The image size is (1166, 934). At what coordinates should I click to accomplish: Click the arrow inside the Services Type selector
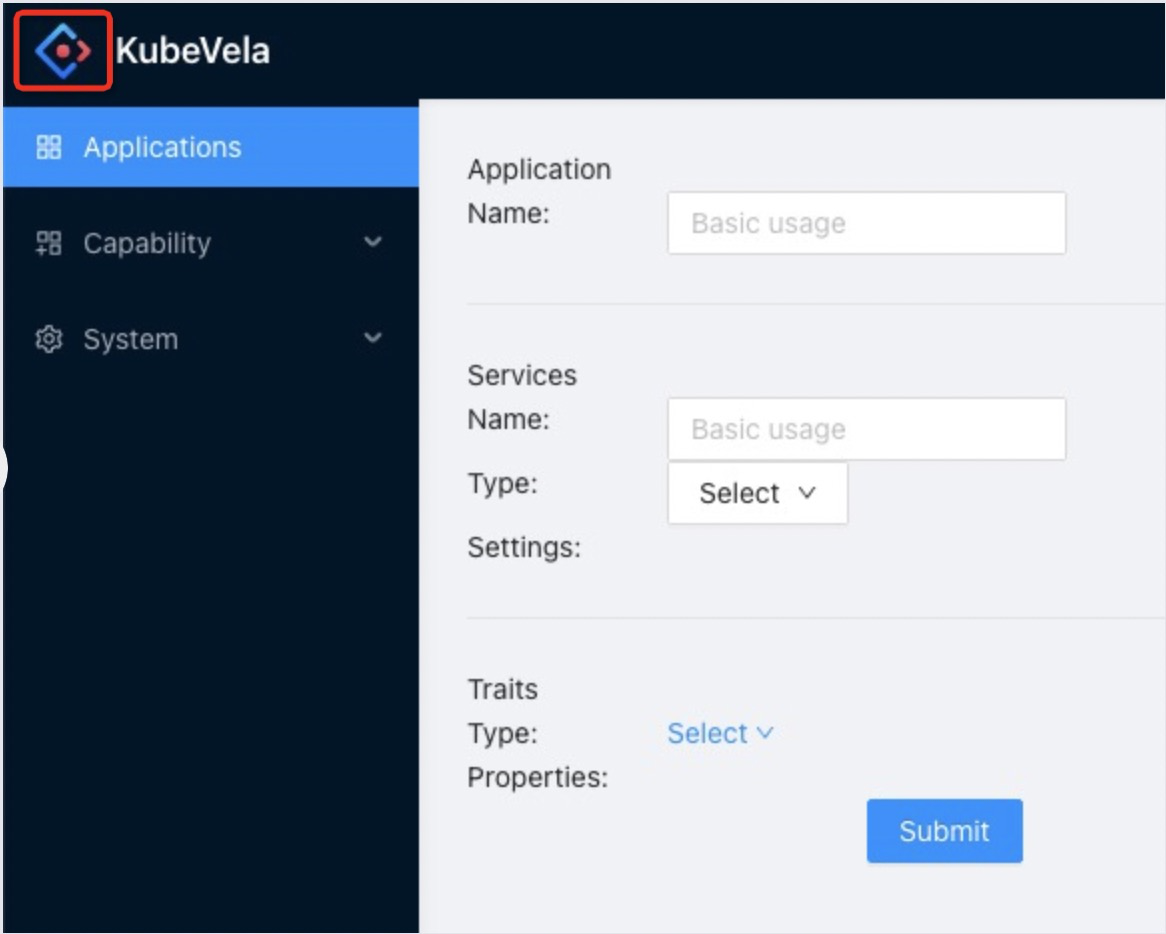coord(804,493)
